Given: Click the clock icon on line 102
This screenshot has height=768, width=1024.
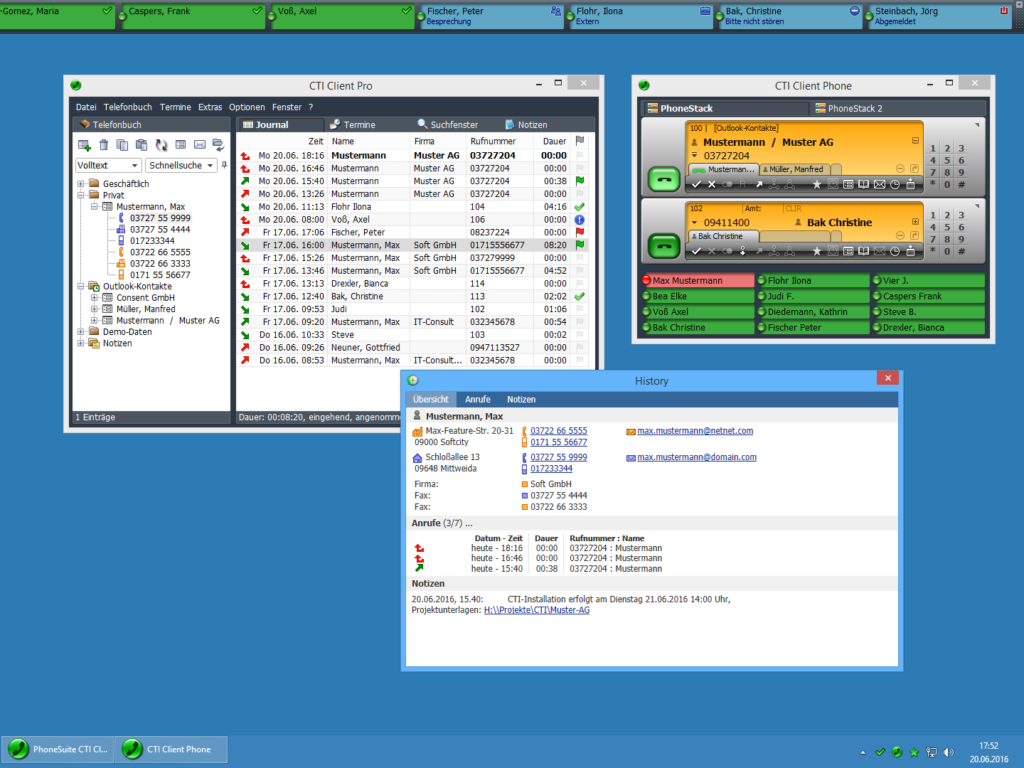Looking at the screenshot, I should [895, 252].
